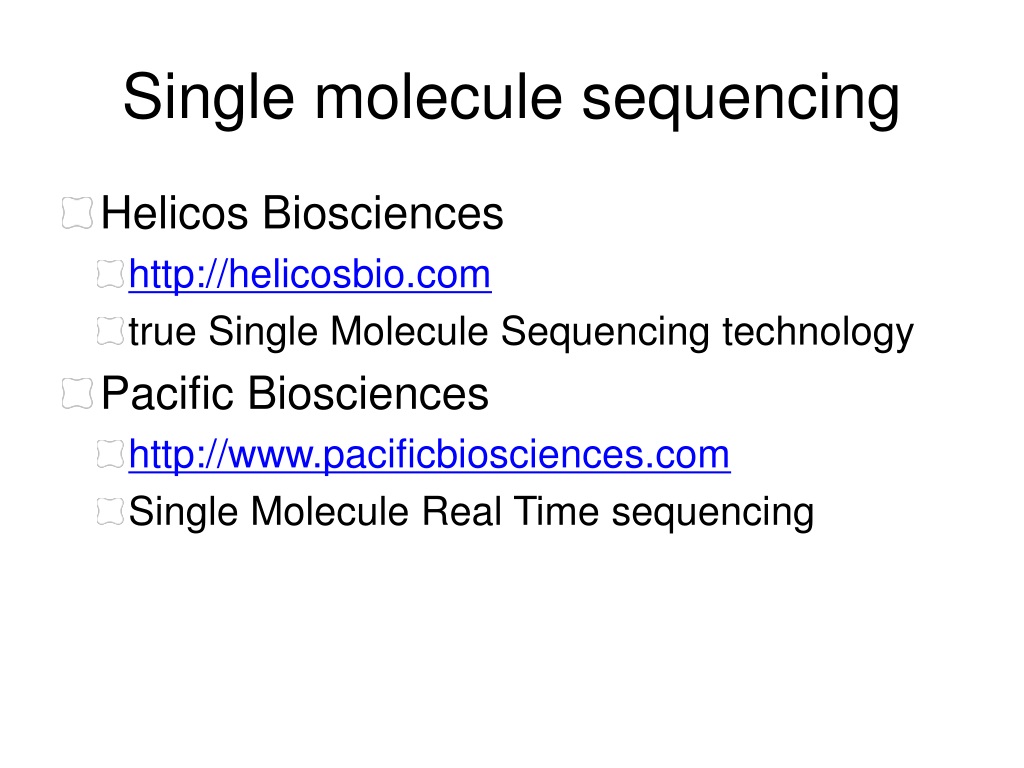Click the word 'Single' in the slide title

(209, 98)
